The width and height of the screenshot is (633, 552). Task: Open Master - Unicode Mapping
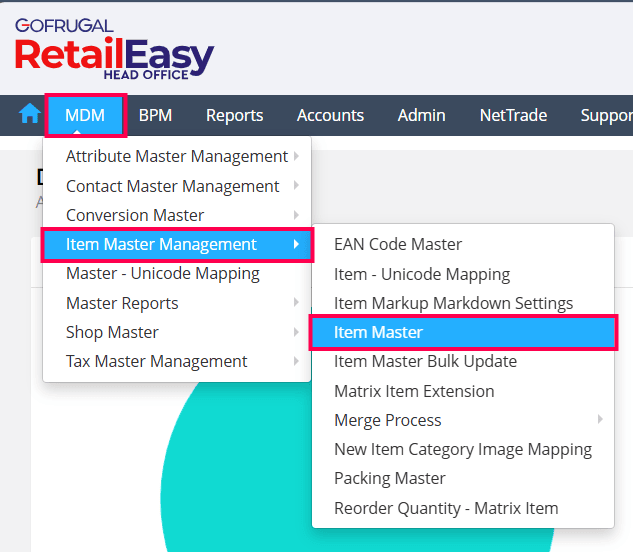(177, 273)
